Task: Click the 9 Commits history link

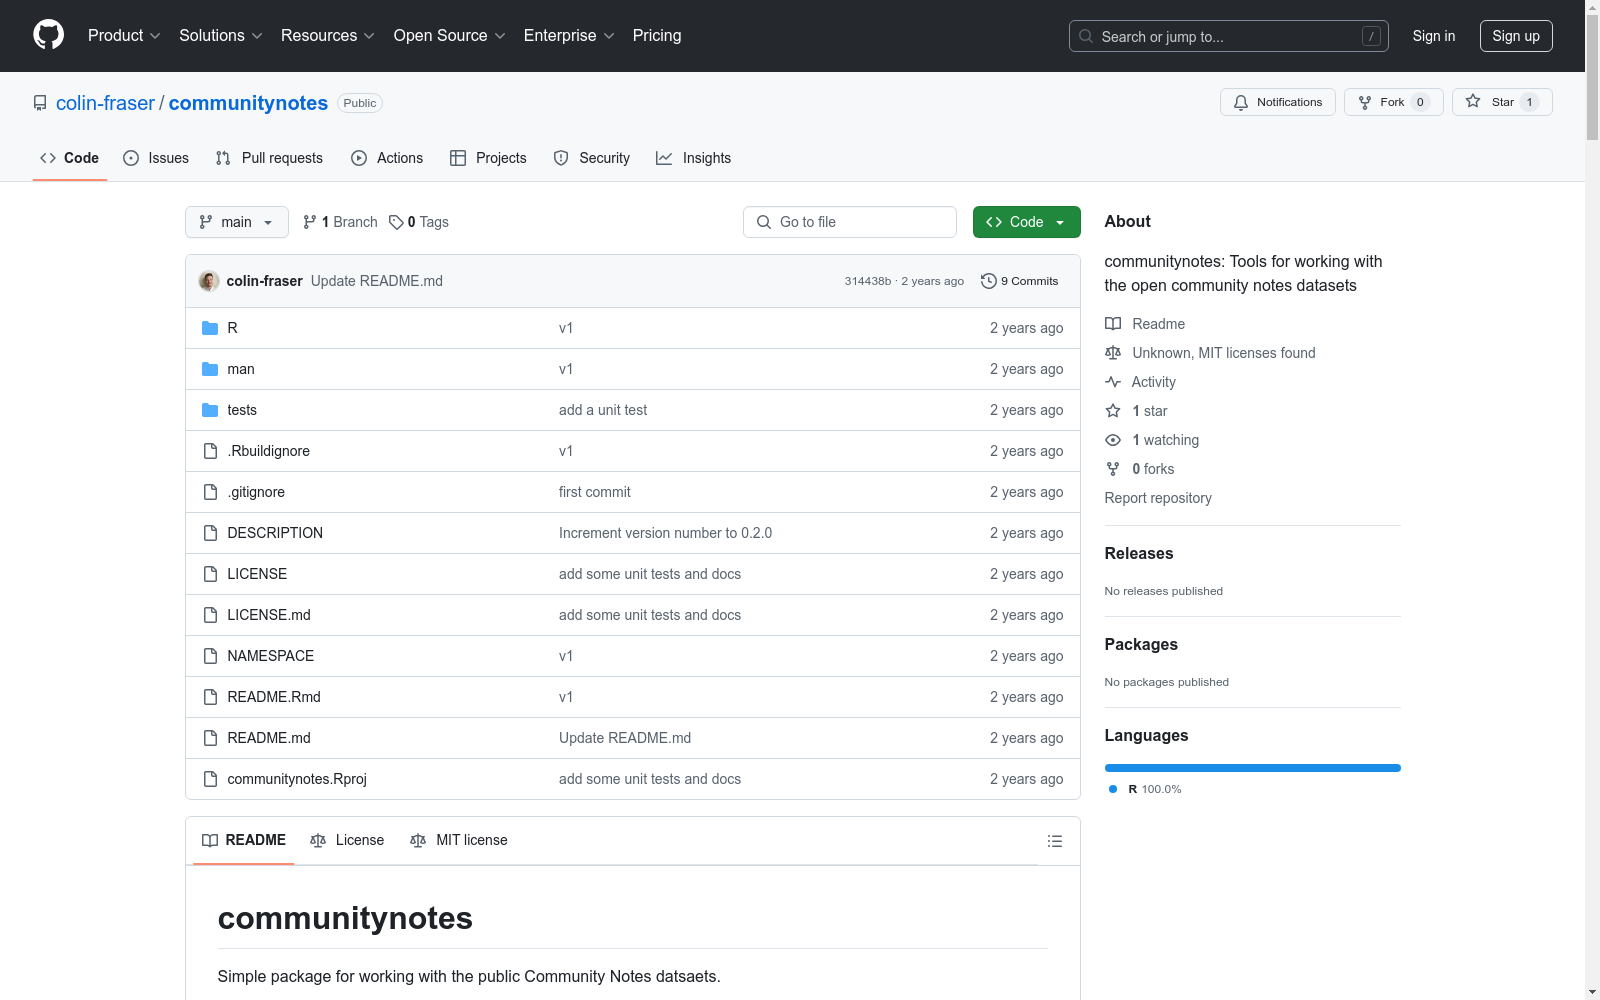Action: click(1020, 281)
